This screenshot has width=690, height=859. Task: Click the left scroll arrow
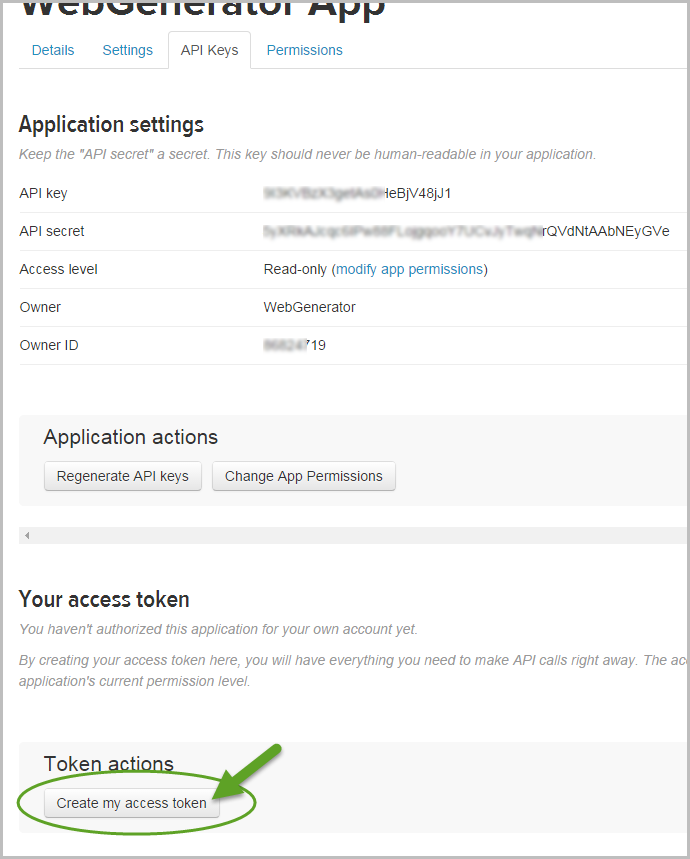25,535
